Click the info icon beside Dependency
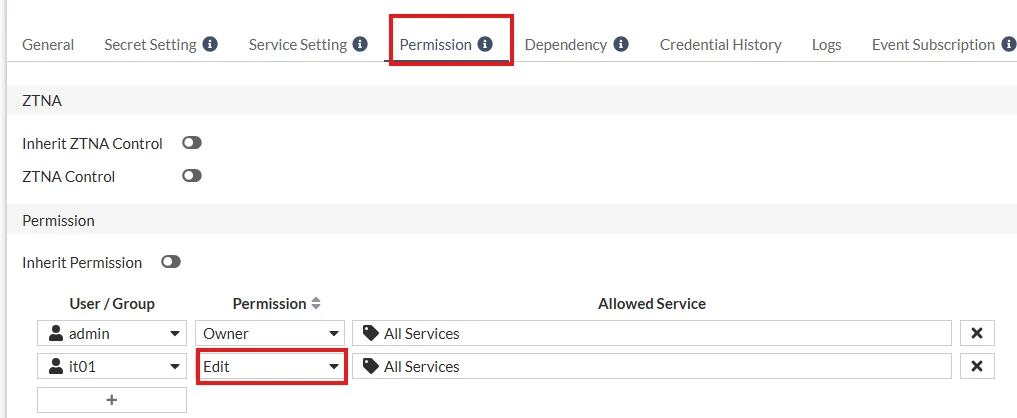The width and height of the screenshot is (1017, 418). click(621, 44)
